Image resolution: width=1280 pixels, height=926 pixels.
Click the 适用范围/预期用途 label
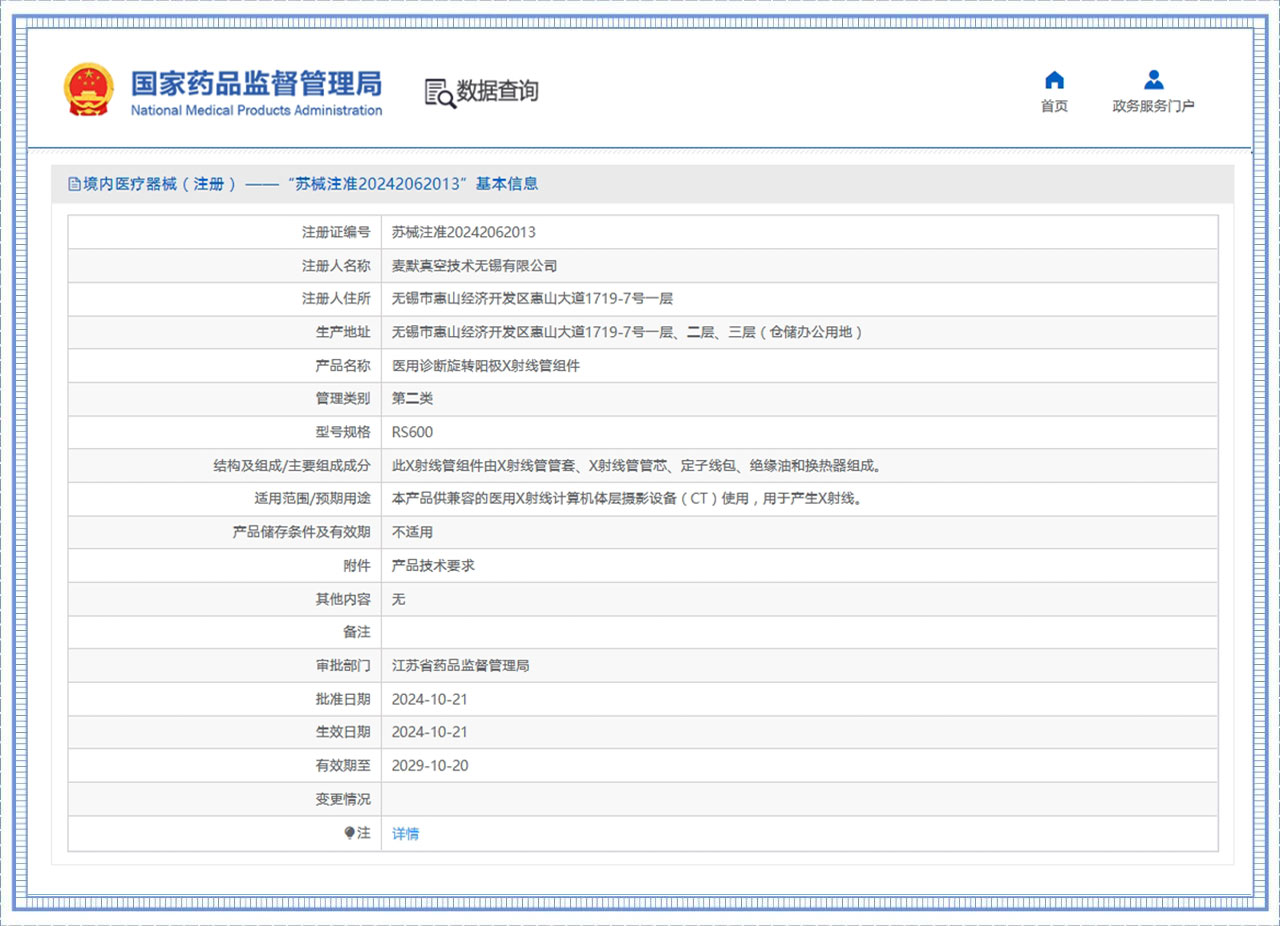[313, 498]
